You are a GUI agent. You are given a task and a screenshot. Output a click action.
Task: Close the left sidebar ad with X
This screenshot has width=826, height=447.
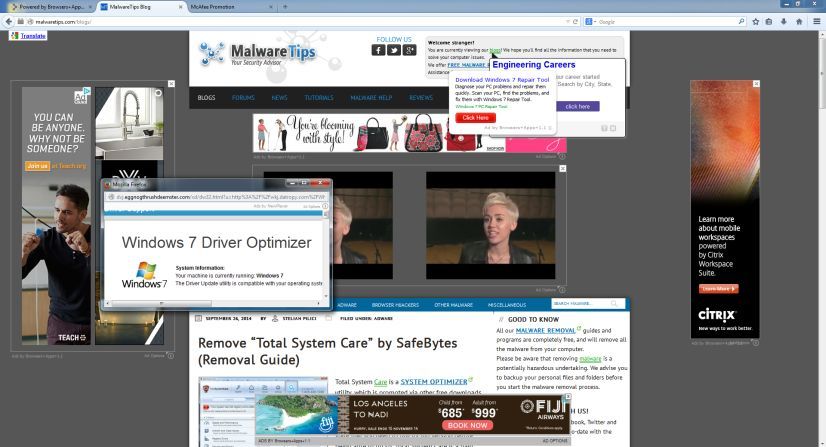tap(171, 84)
